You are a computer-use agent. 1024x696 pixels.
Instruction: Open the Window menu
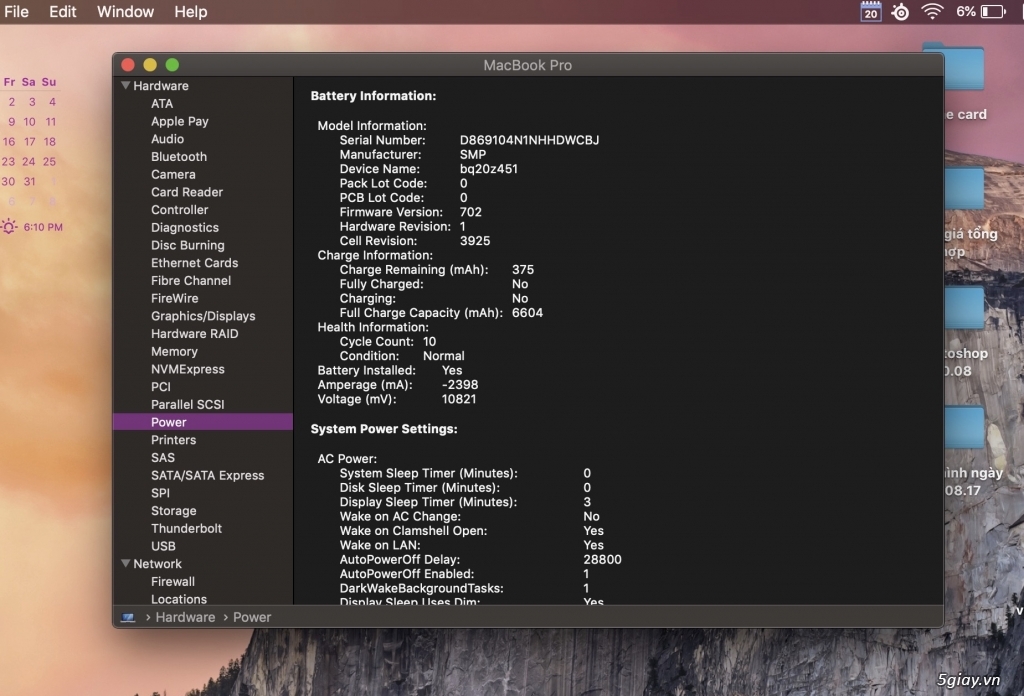click(124, 12)
